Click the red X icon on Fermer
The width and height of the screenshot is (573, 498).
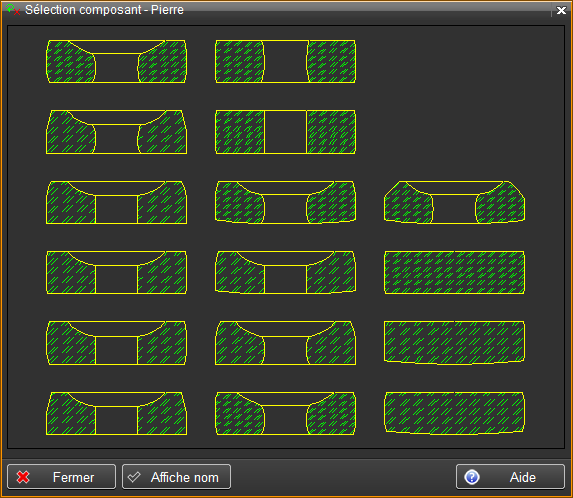click(23, 477)
